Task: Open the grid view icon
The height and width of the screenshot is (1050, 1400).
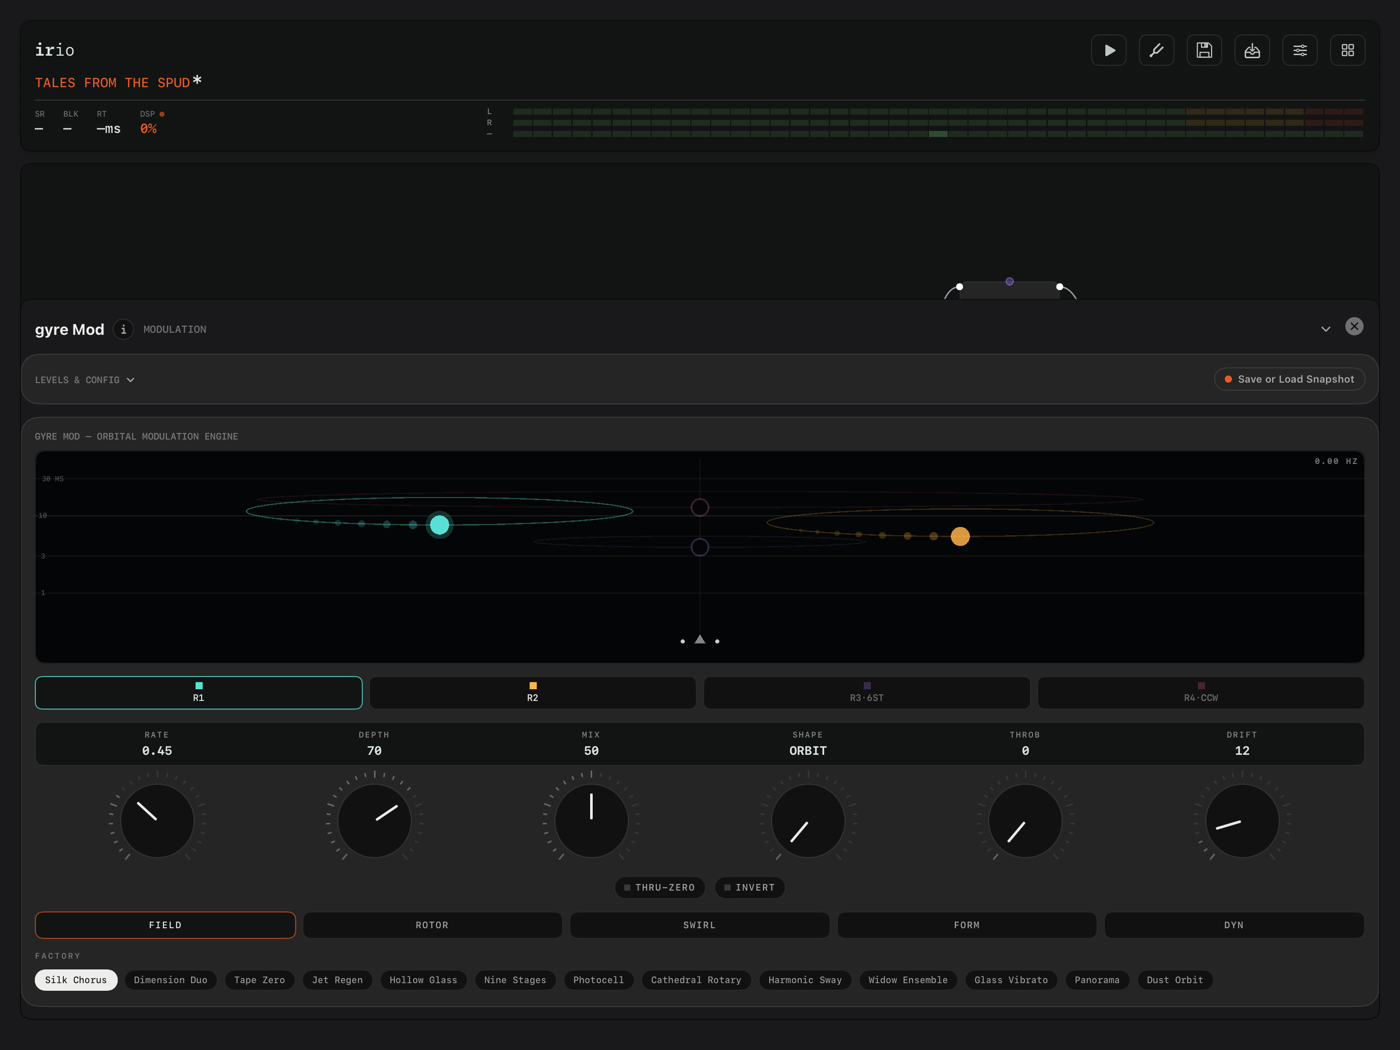Action: [x=1348, y=50]
